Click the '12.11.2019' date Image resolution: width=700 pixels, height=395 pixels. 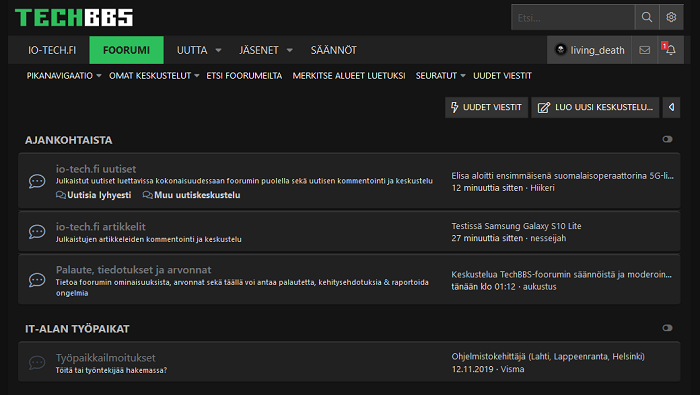[x=472, y=369]
